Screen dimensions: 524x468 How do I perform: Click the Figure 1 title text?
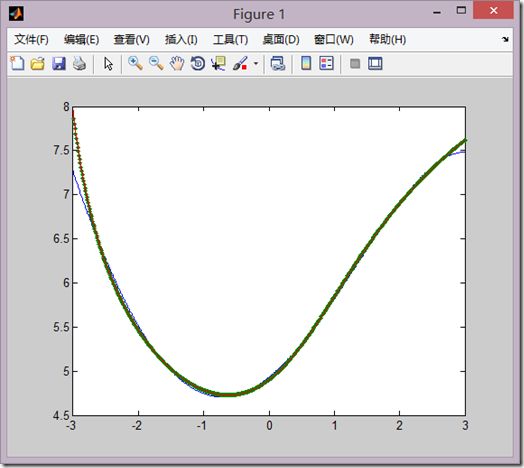tap(259, 14)
